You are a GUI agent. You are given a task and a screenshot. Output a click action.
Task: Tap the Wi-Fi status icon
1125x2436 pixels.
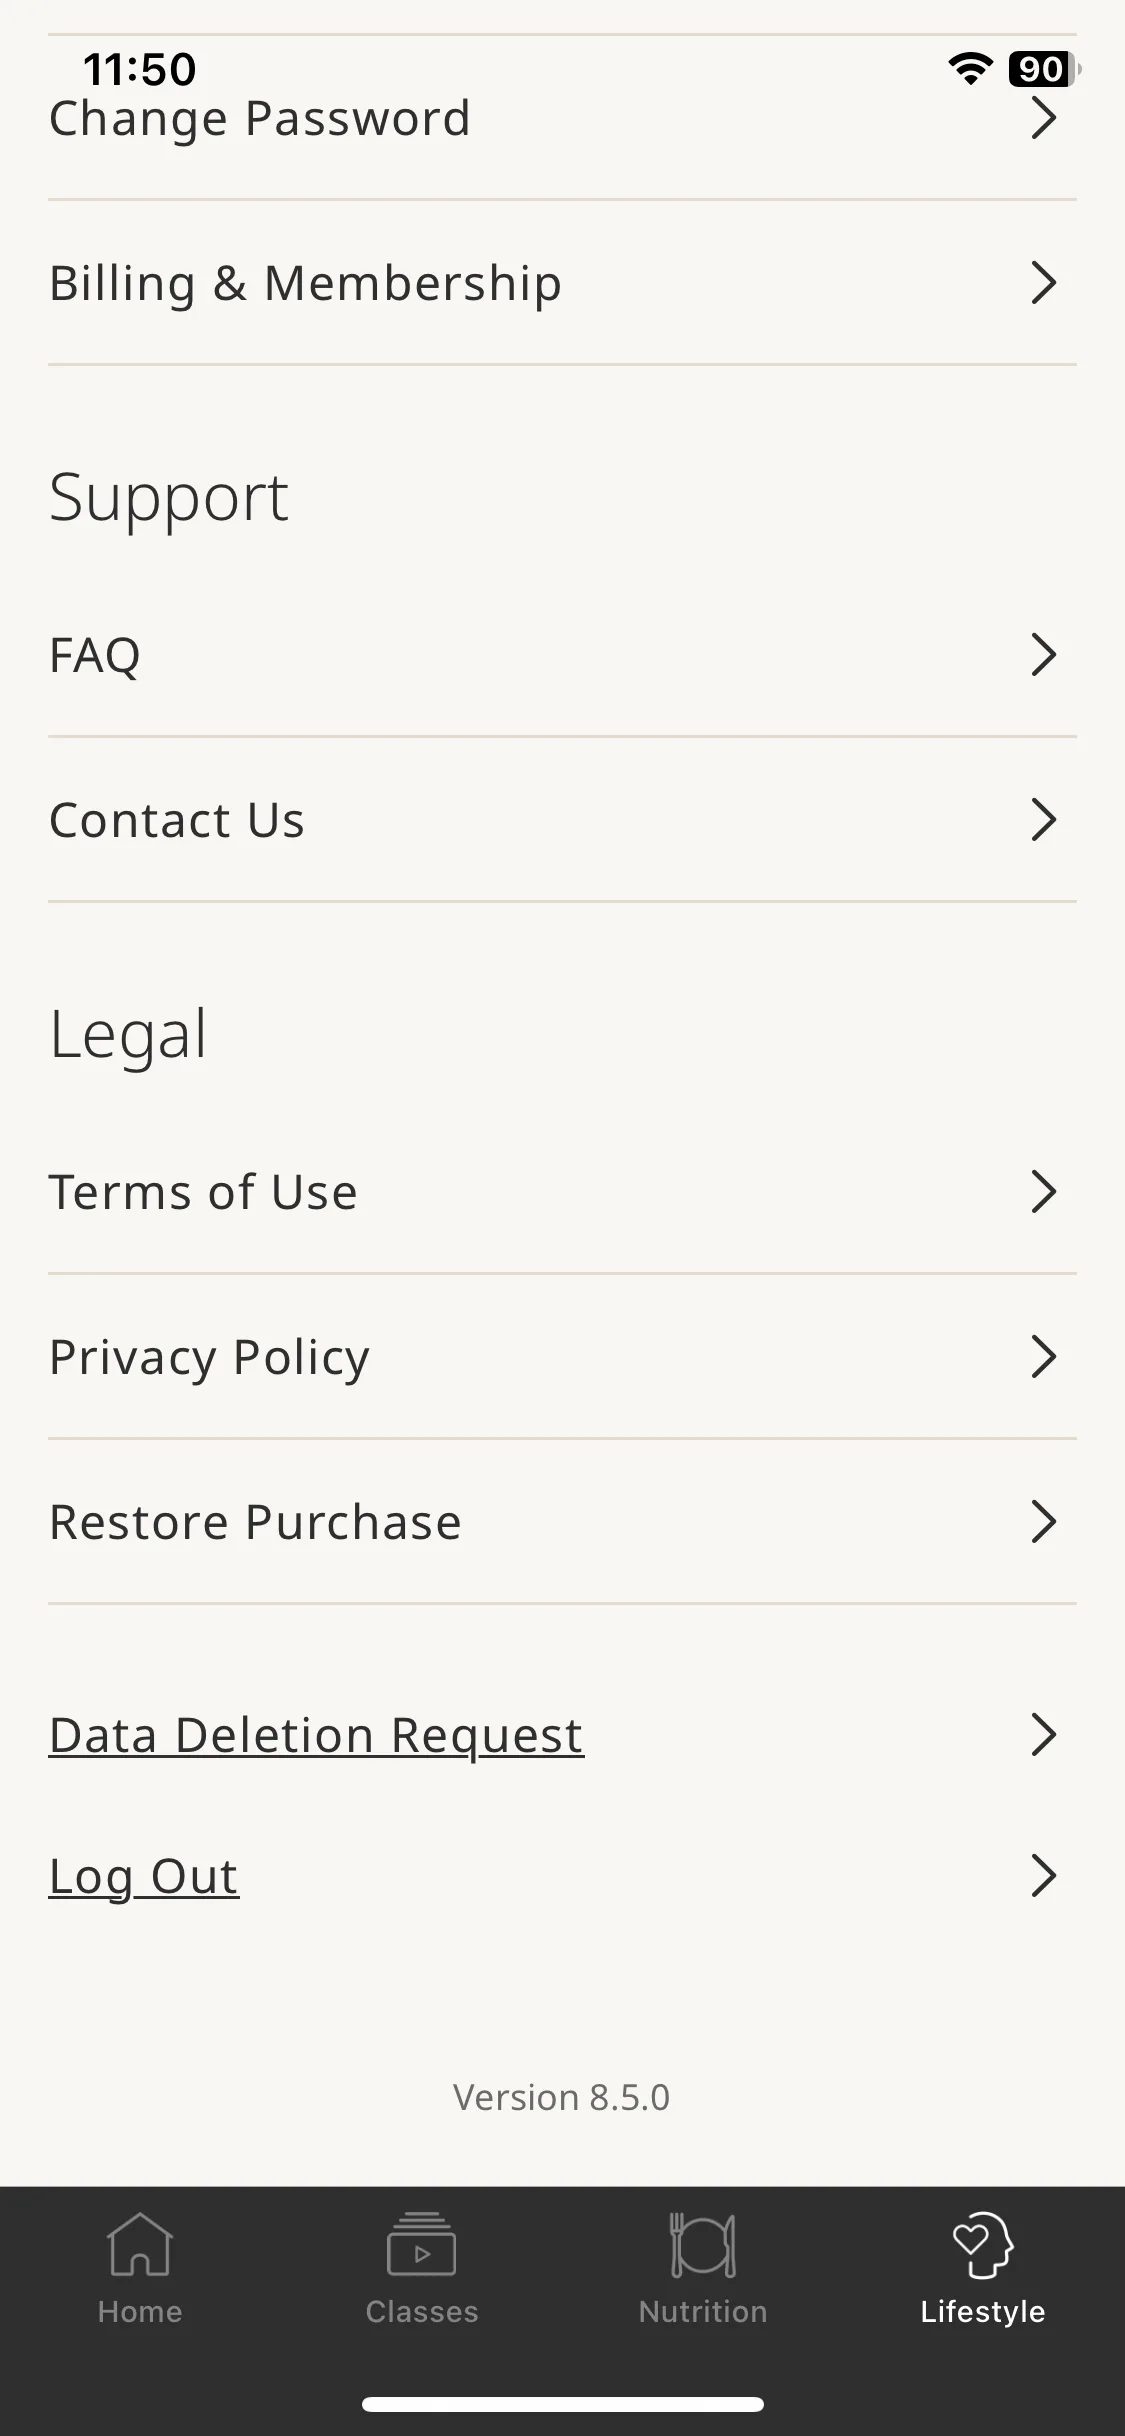click(970, 69)
